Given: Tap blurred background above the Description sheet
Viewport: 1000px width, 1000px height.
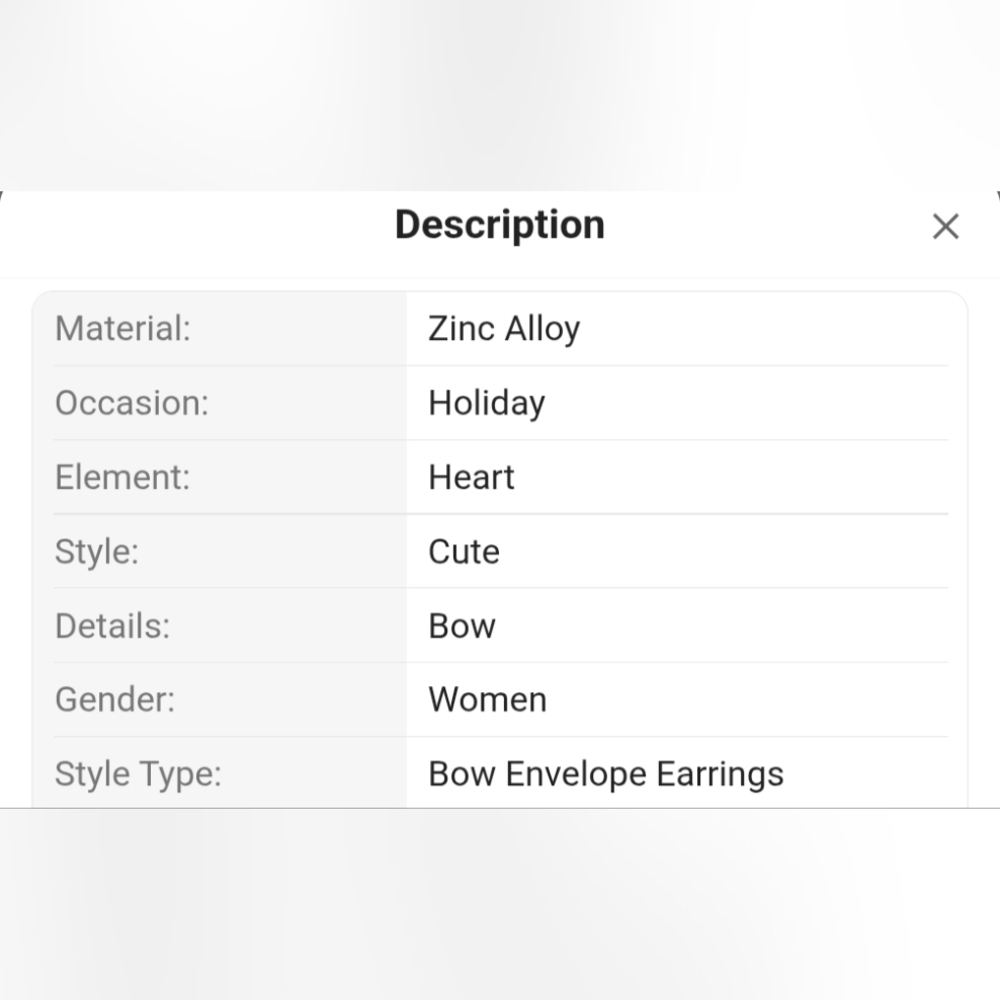Looking at the screenshot, I should pyautogui.click(x=500, y=94).
